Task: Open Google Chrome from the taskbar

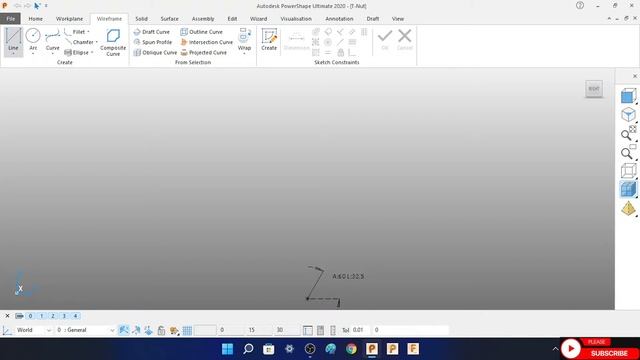Action: [x=351, y=349]
